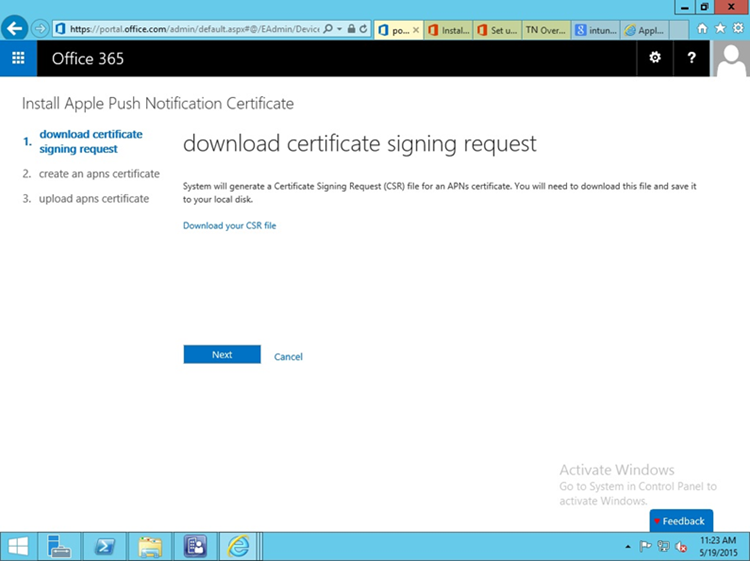Open a new blank browser tab

(x=678, y=30)
